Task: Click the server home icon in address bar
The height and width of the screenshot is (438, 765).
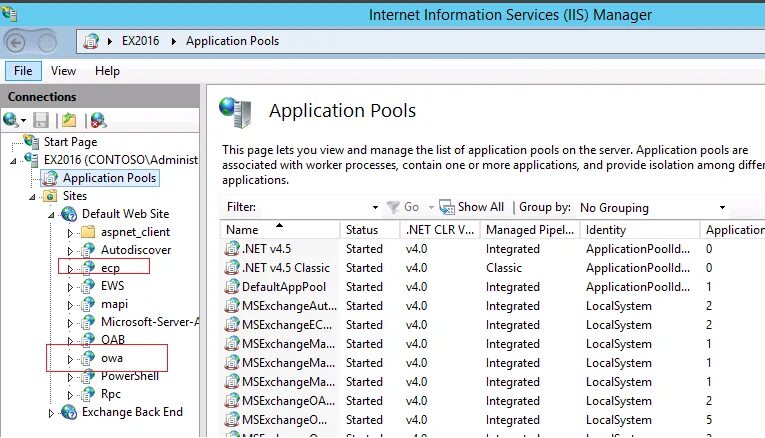Action: tap(91, 41)
